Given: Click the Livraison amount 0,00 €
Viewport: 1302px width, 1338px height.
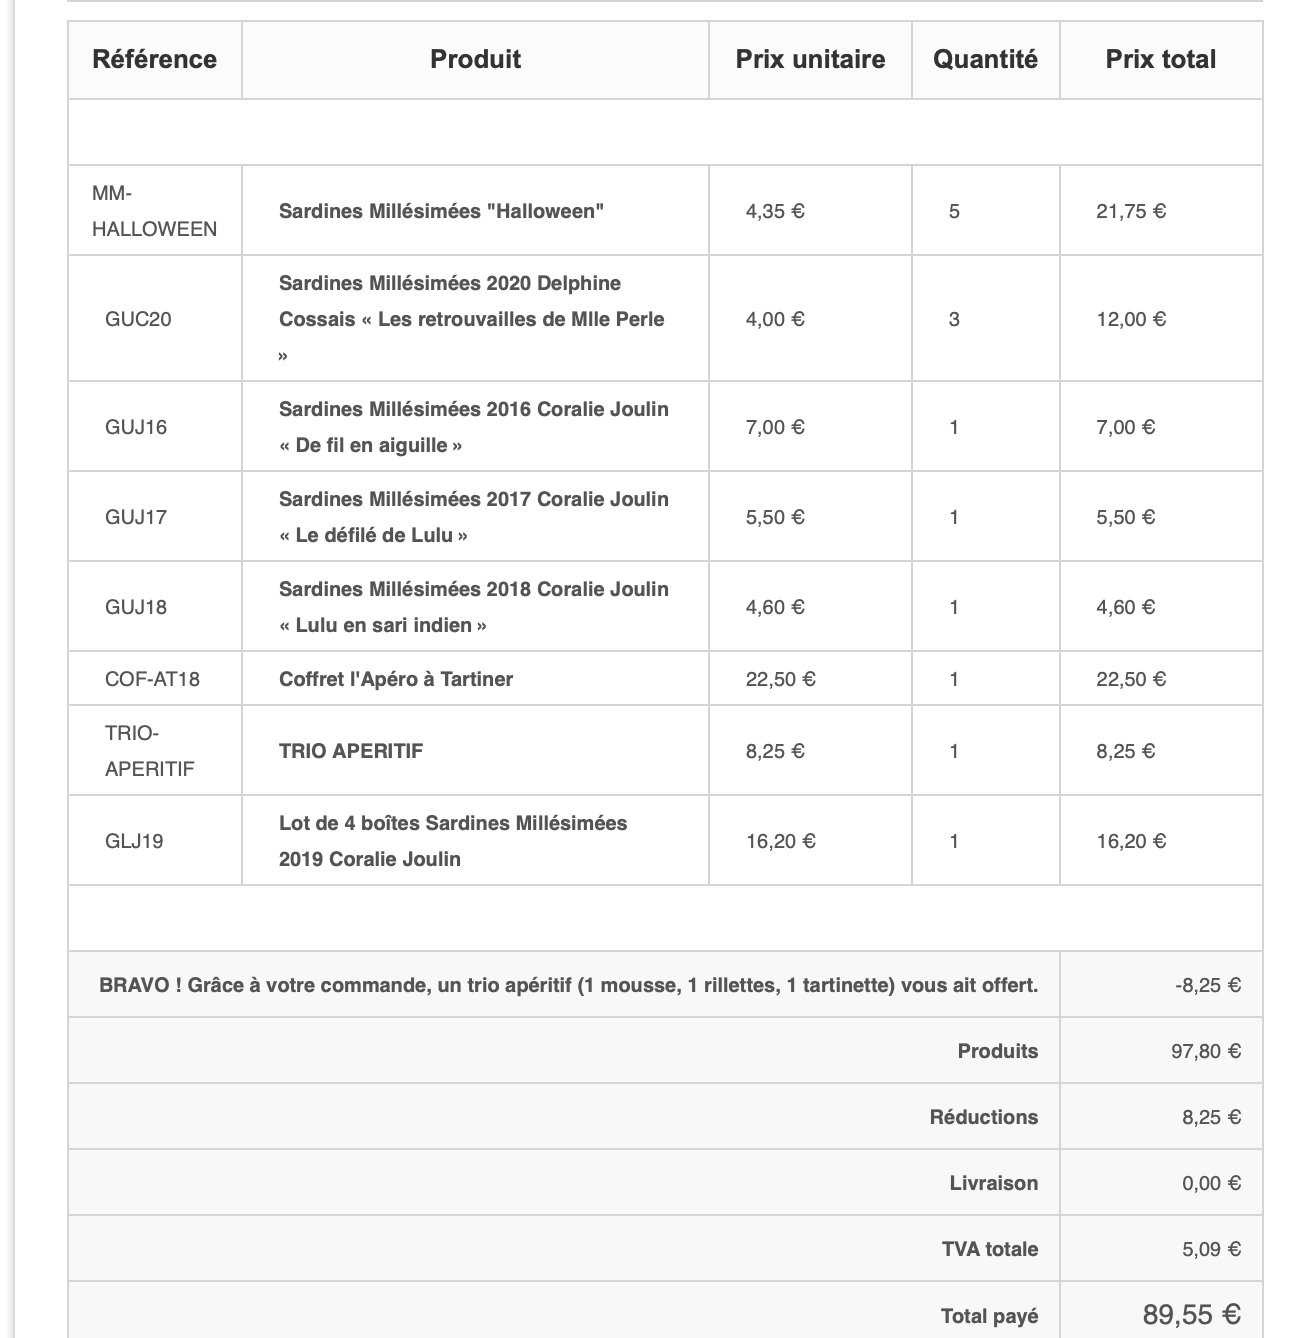Looking at the screenshot, I should click(1211, 1183).
